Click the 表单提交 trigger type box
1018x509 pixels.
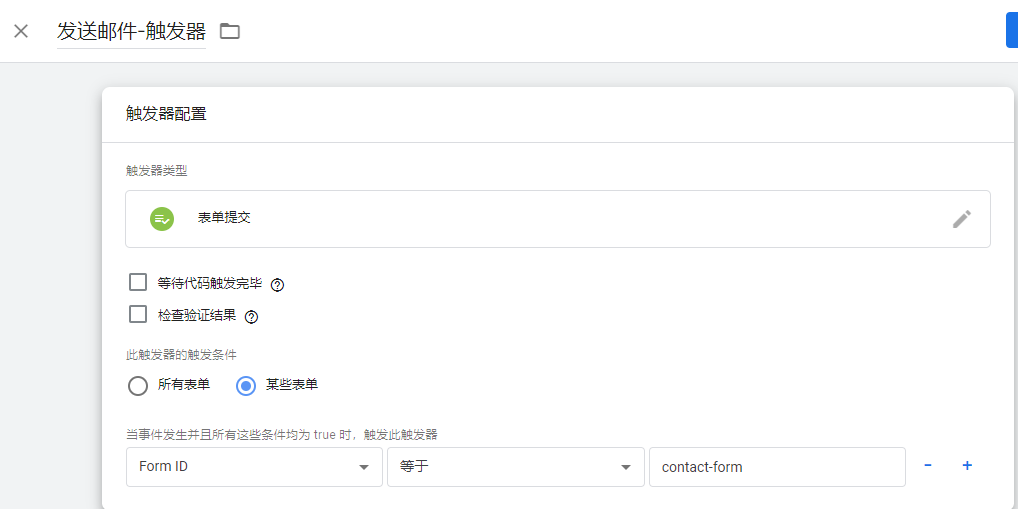(x=558, y=219)
